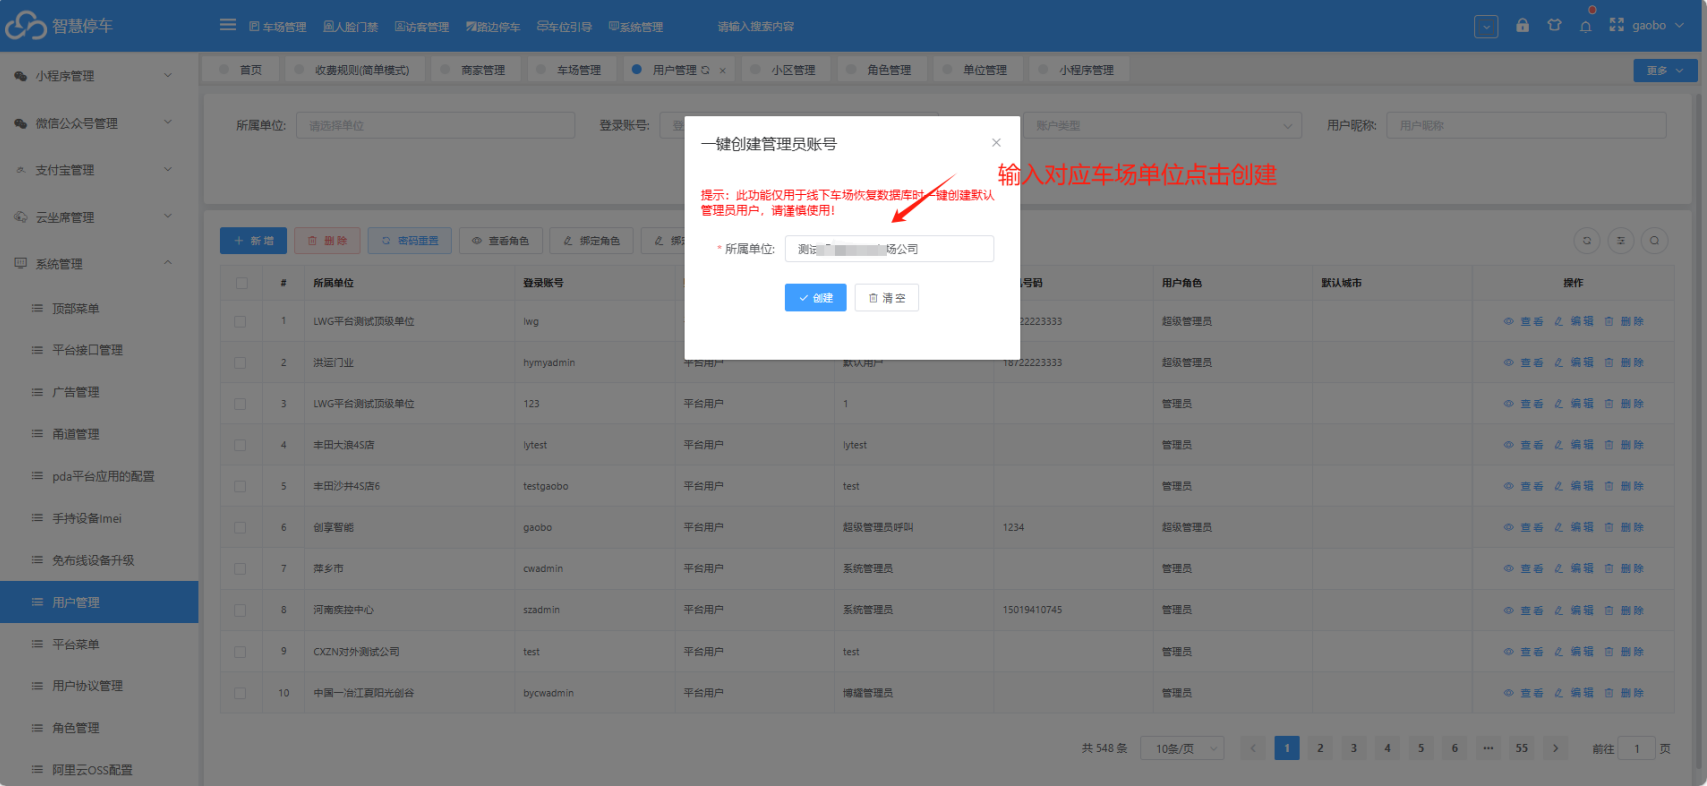
Task: Click the 密码重置 button
Action: click(x=410, y=241)
